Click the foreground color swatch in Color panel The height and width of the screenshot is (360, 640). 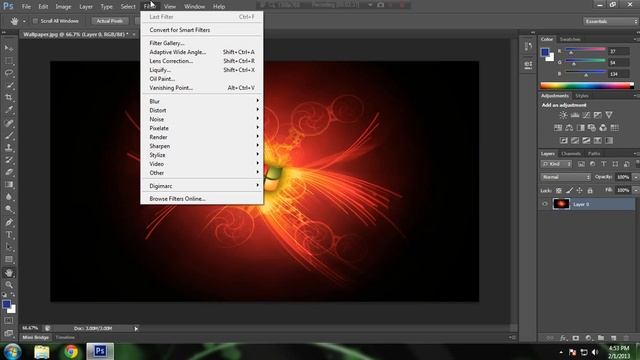coord(545,52)
